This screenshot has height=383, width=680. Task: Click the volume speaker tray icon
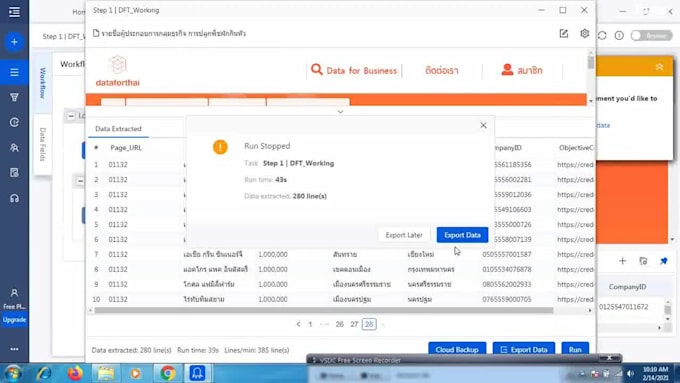tap(631, 373)
